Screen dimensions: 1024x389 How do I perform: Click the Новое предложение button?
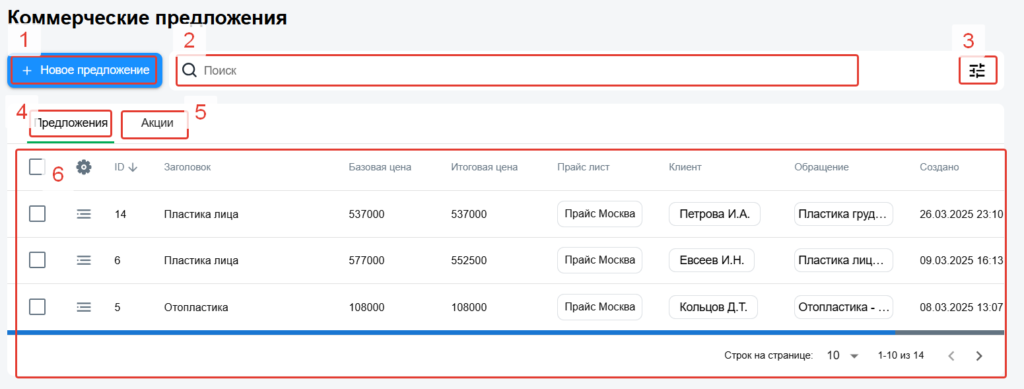point(84,70)
